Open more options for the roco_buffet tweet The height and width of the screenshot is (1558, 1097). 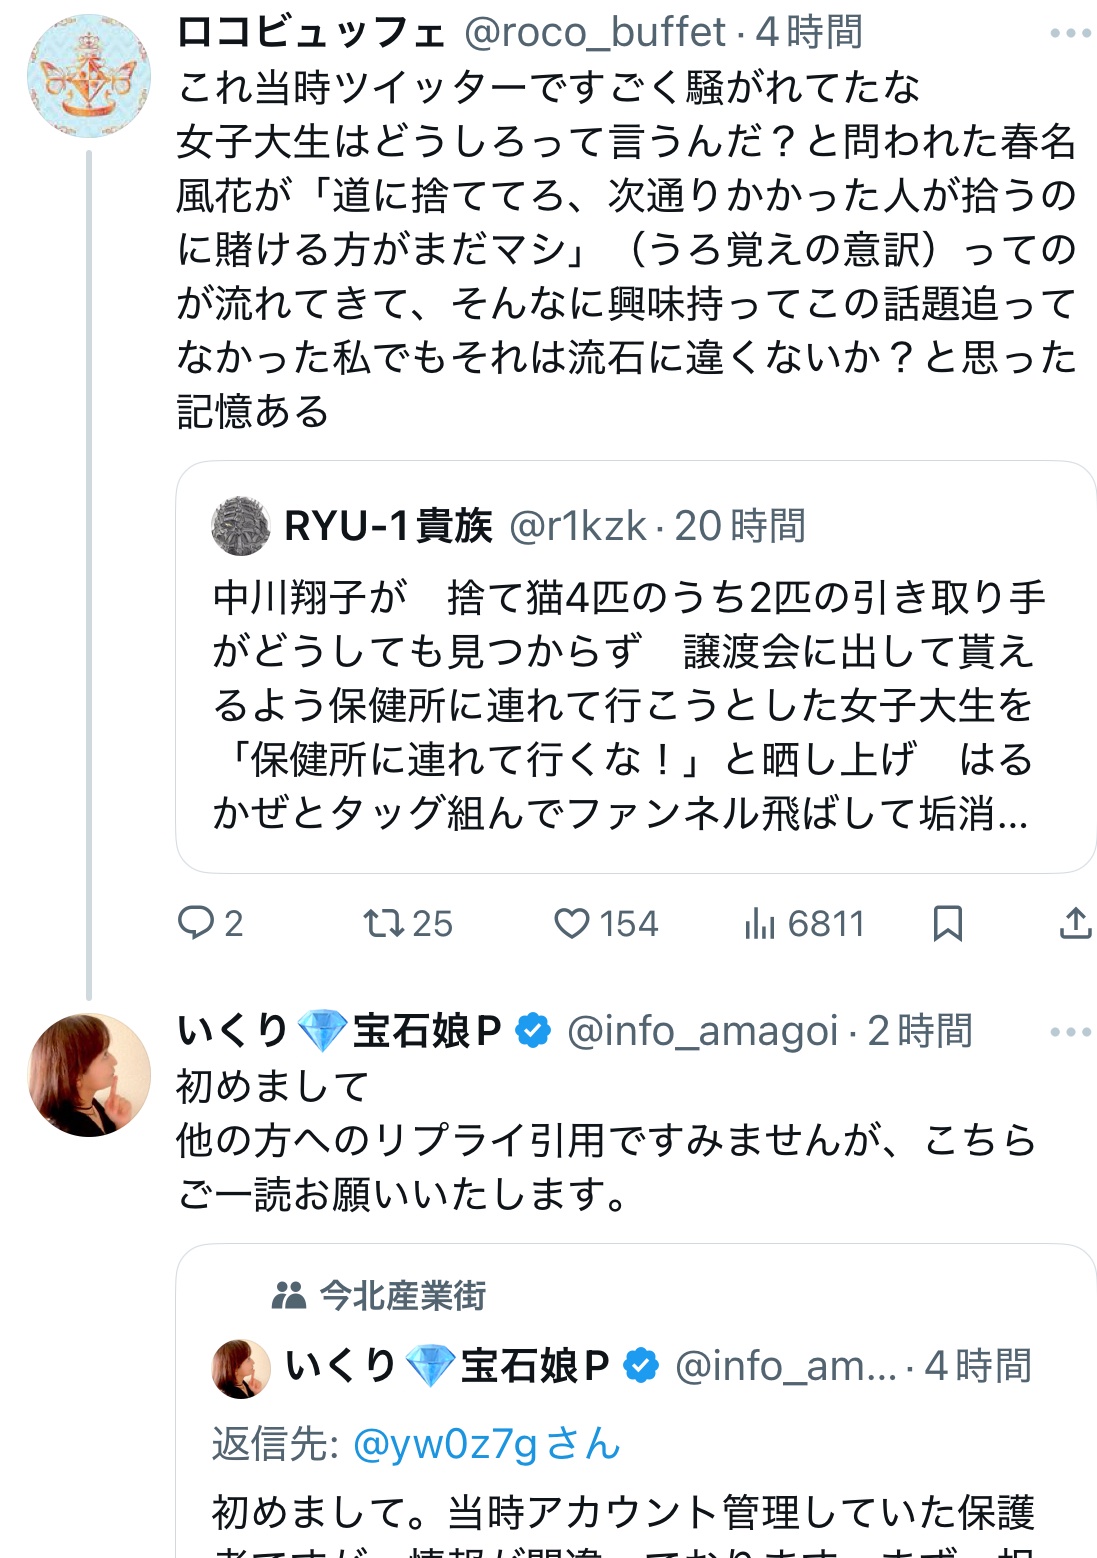click(x=1070, y=34)
